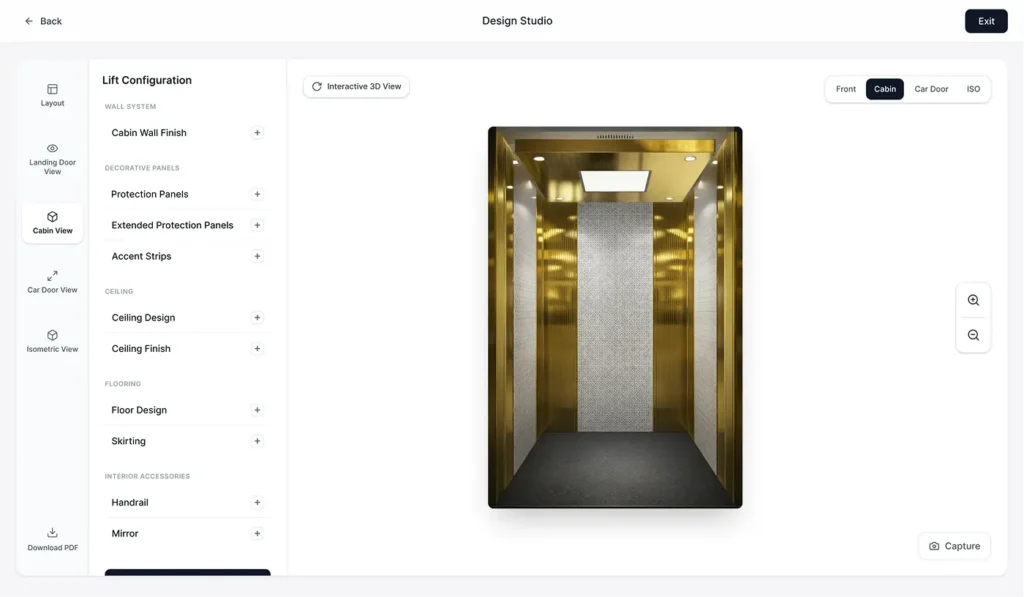
Task: Select Isometric View in sidebar
Action: tap(52, 336)
